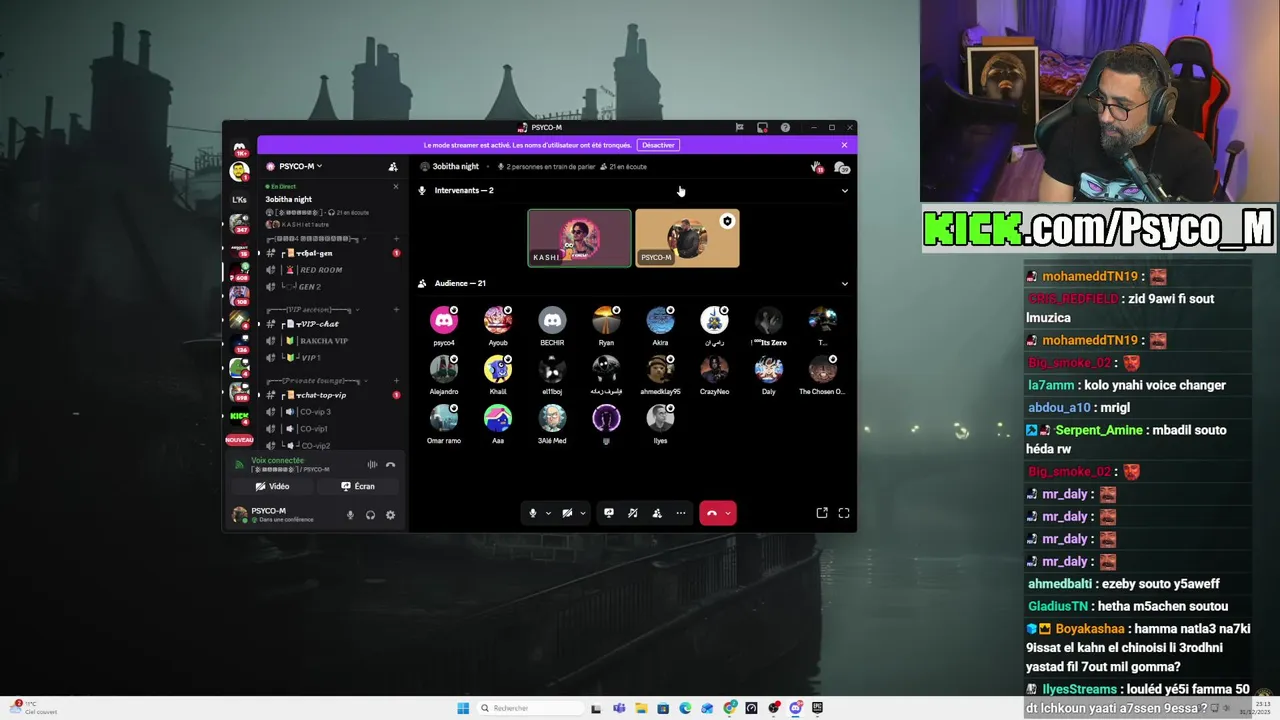The image size is (1280, 720).
Task: Click the Désactiver streamer mode button
Action: click(x=658, y=145)
